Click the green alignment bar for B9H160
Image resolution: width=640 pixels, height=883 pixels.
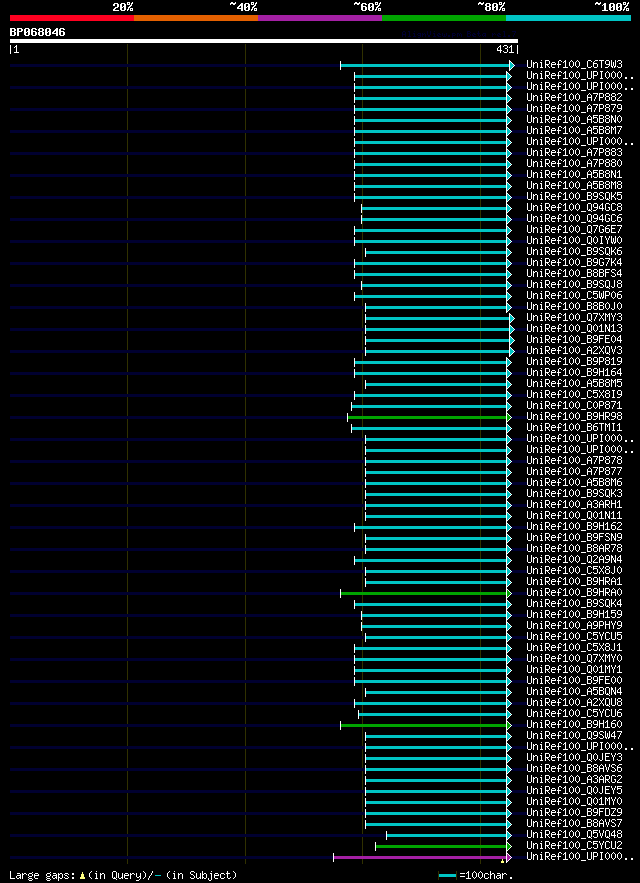point(424,725)
